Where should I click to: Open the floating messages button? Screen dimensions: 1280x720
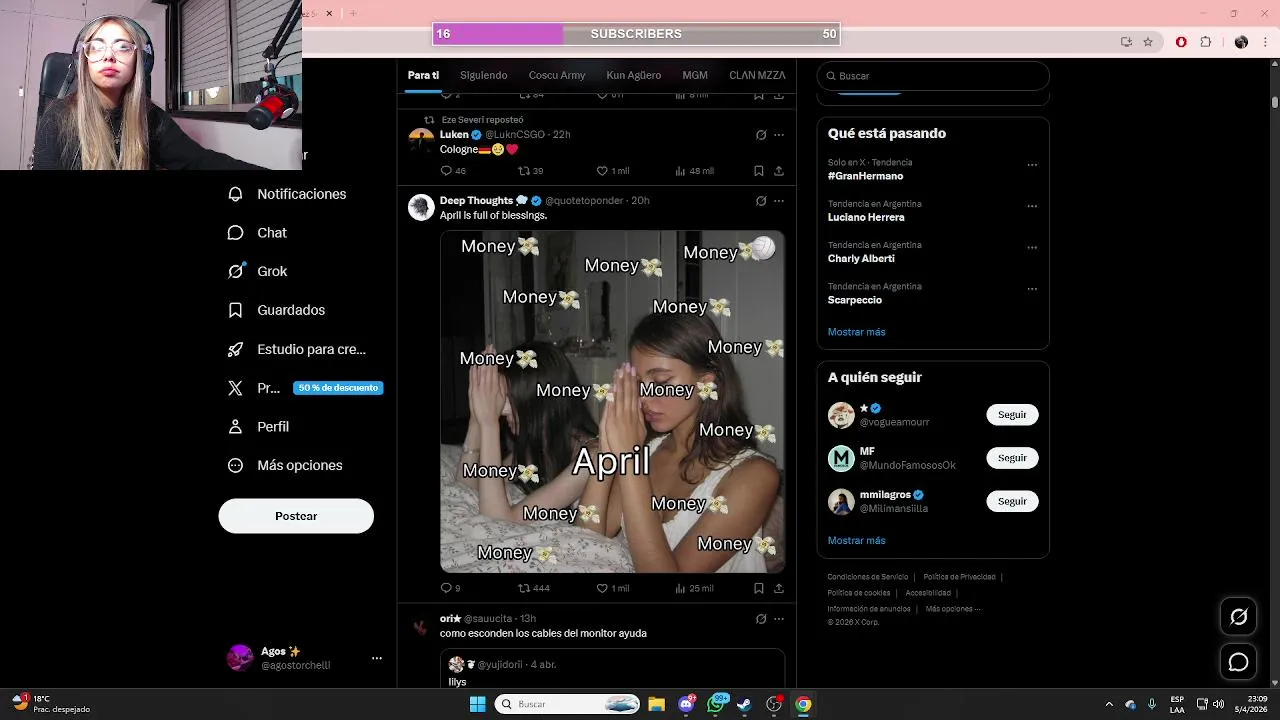(x=1238, y=662)
